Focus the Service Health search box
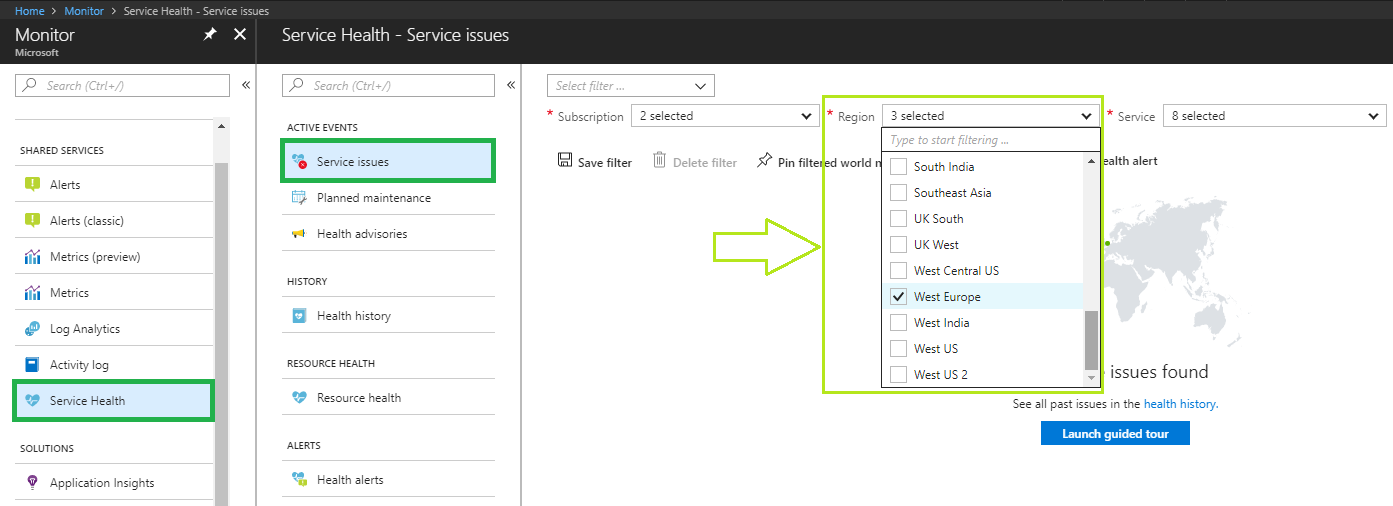This screenshot has width=1393, height=506. 388,86
